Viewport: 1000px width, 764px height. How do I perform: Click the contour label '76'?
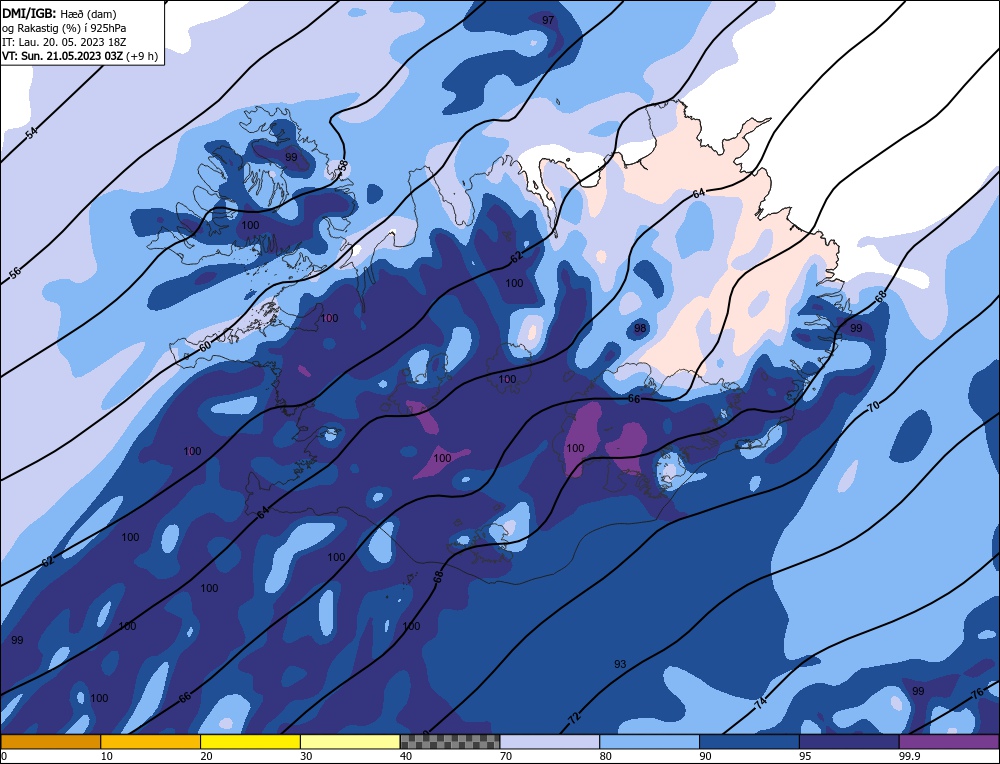coord(977,695)
